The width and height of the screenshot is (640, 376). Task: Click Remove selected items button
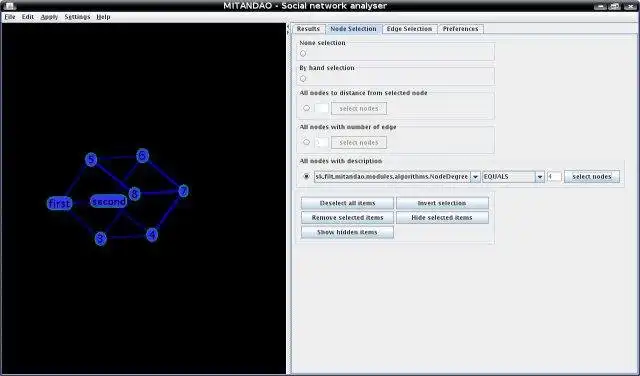pyautogui.click(x=347, y=218)
